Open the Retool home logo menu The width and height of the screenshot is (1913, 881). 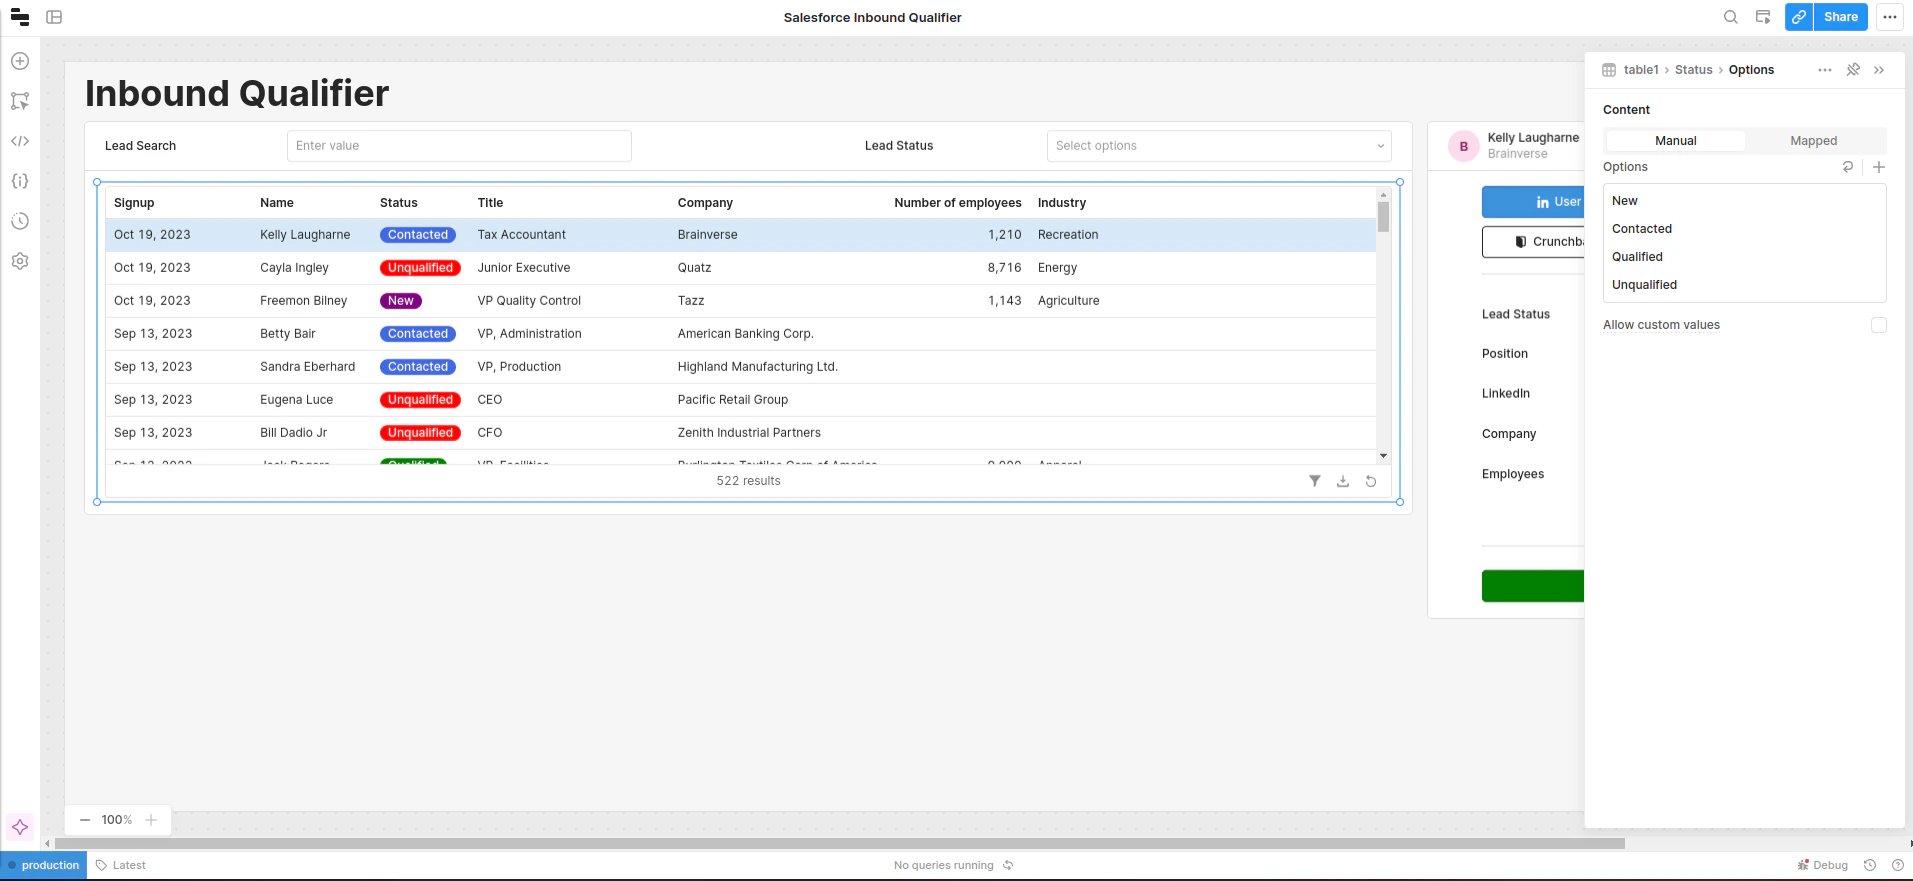(x=20, y=17)
